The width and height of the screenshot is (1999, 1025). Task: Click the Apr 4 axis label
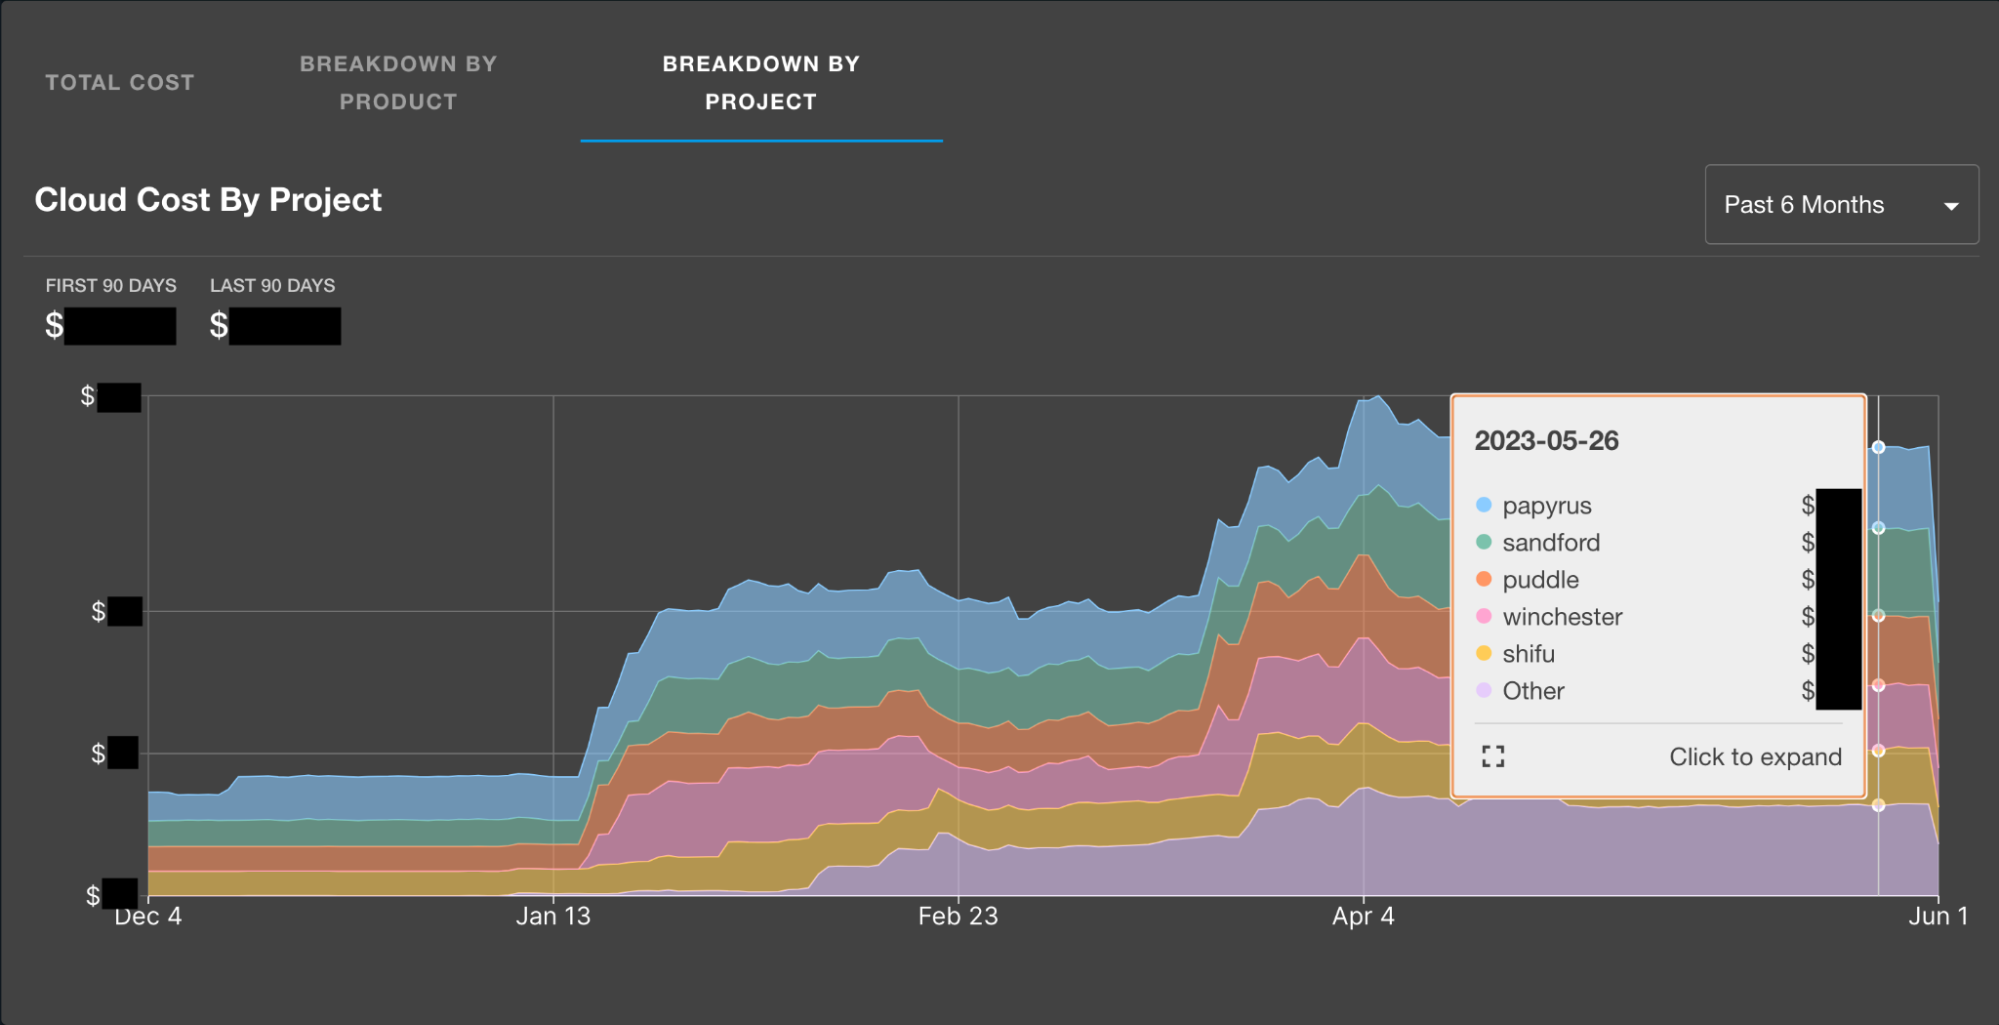click(1362, 916)
